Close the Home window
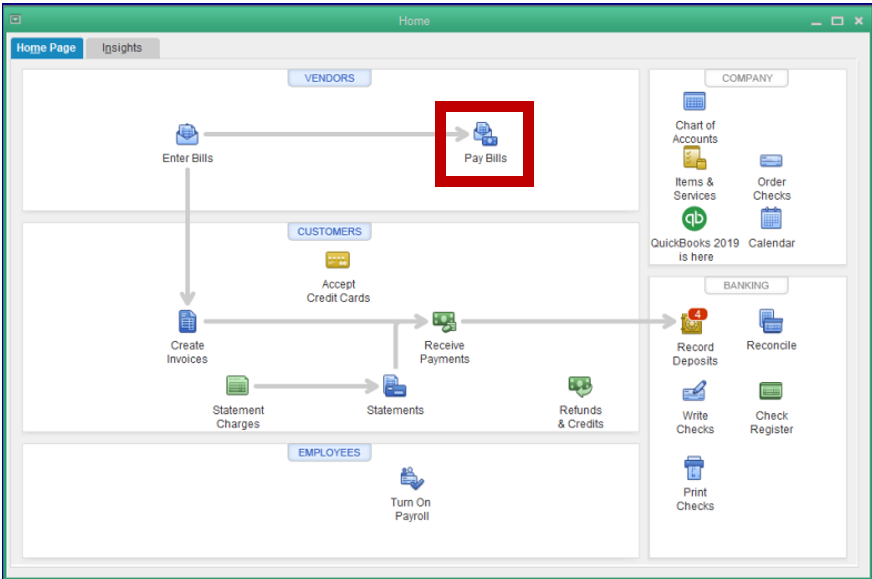The image size is (872, 579). click(859, 21)
